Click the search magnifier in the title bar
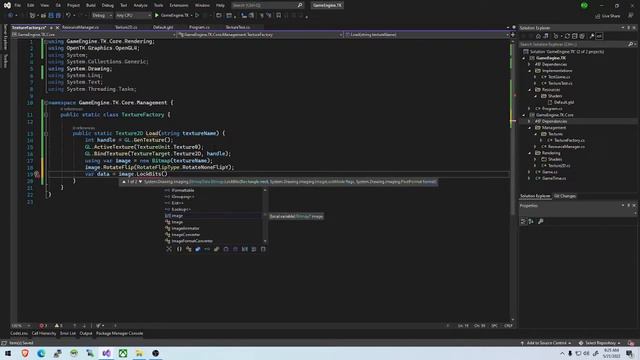Image resolution: width=640 pixels, height=360 pixels. tap(300, 5)
